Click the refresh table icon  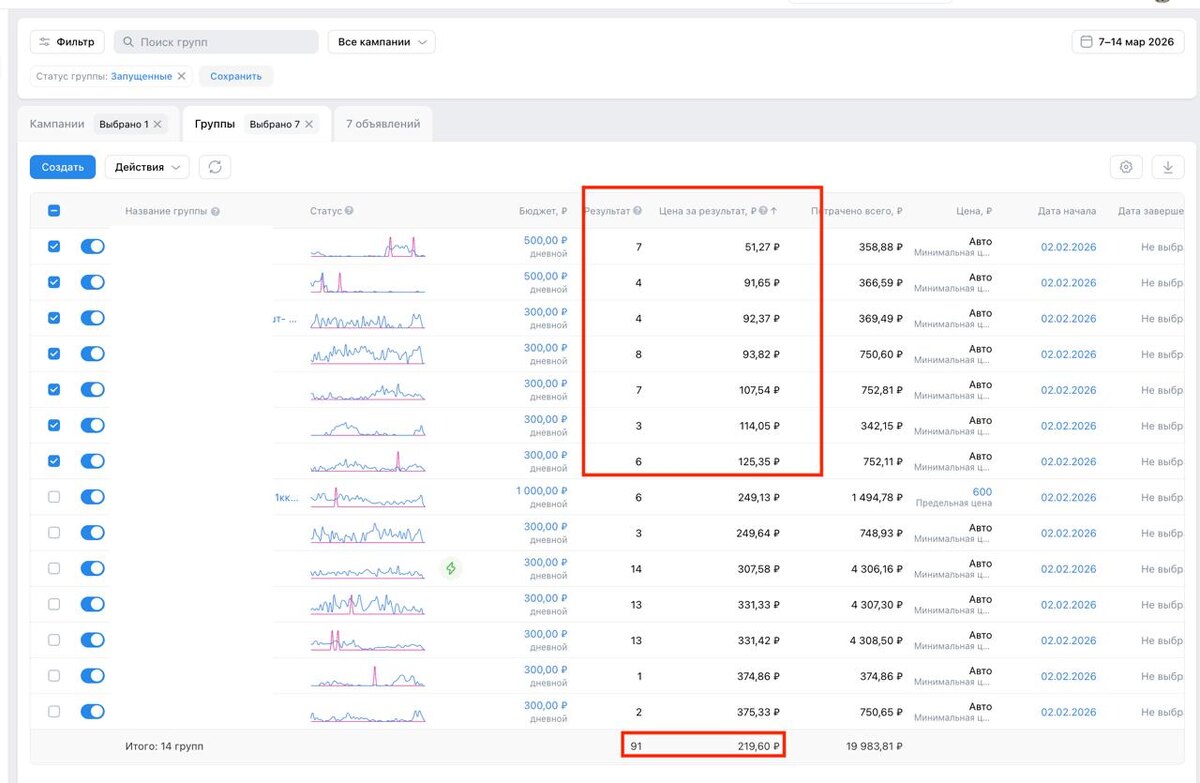coord(215,167)
